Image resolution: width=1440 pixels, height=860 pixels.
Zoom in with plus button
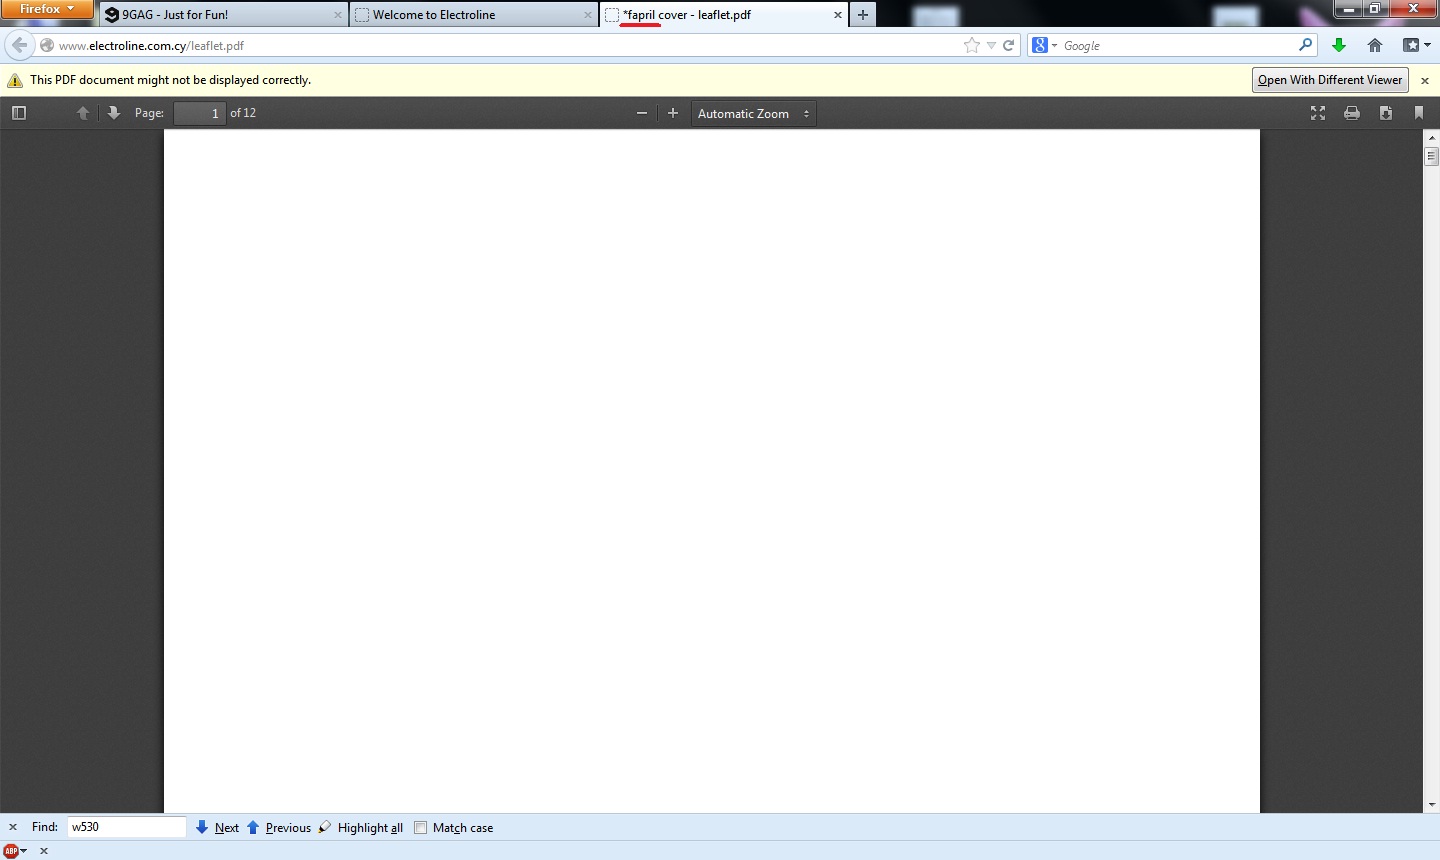click(673, 113)
